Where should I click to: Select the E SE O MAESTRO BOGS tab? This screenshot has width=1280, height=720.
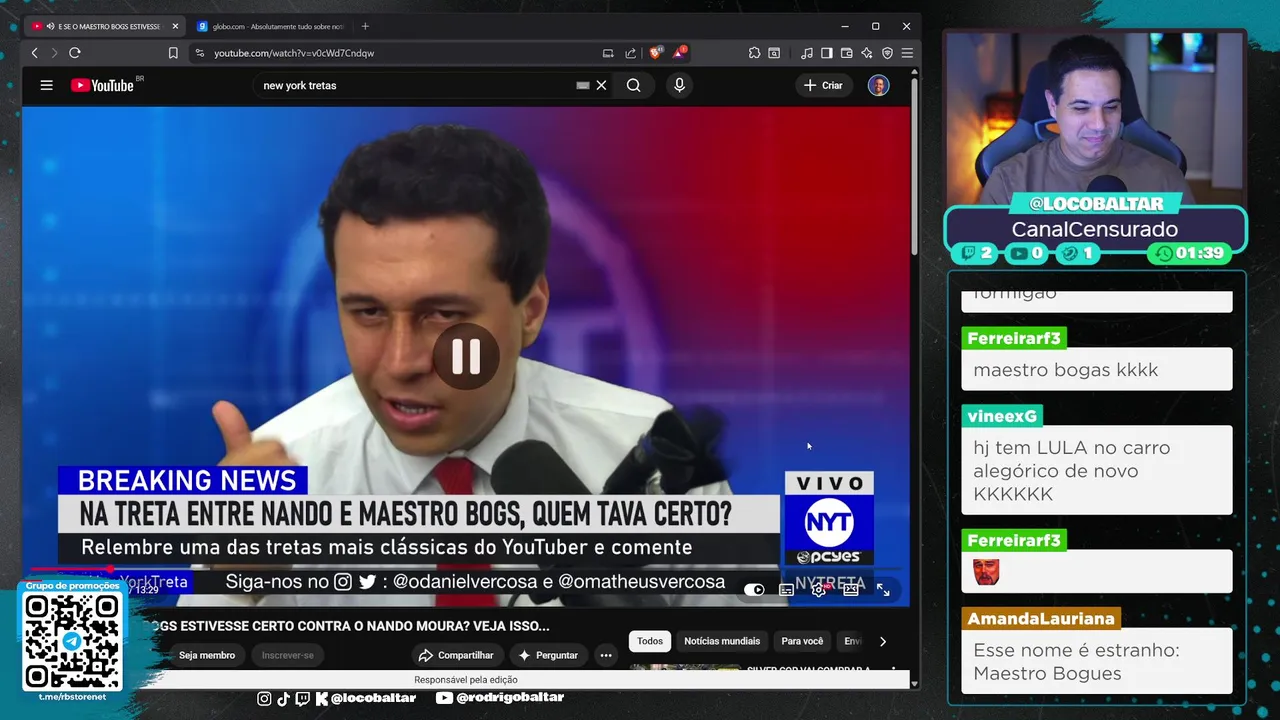coord(105,26)
